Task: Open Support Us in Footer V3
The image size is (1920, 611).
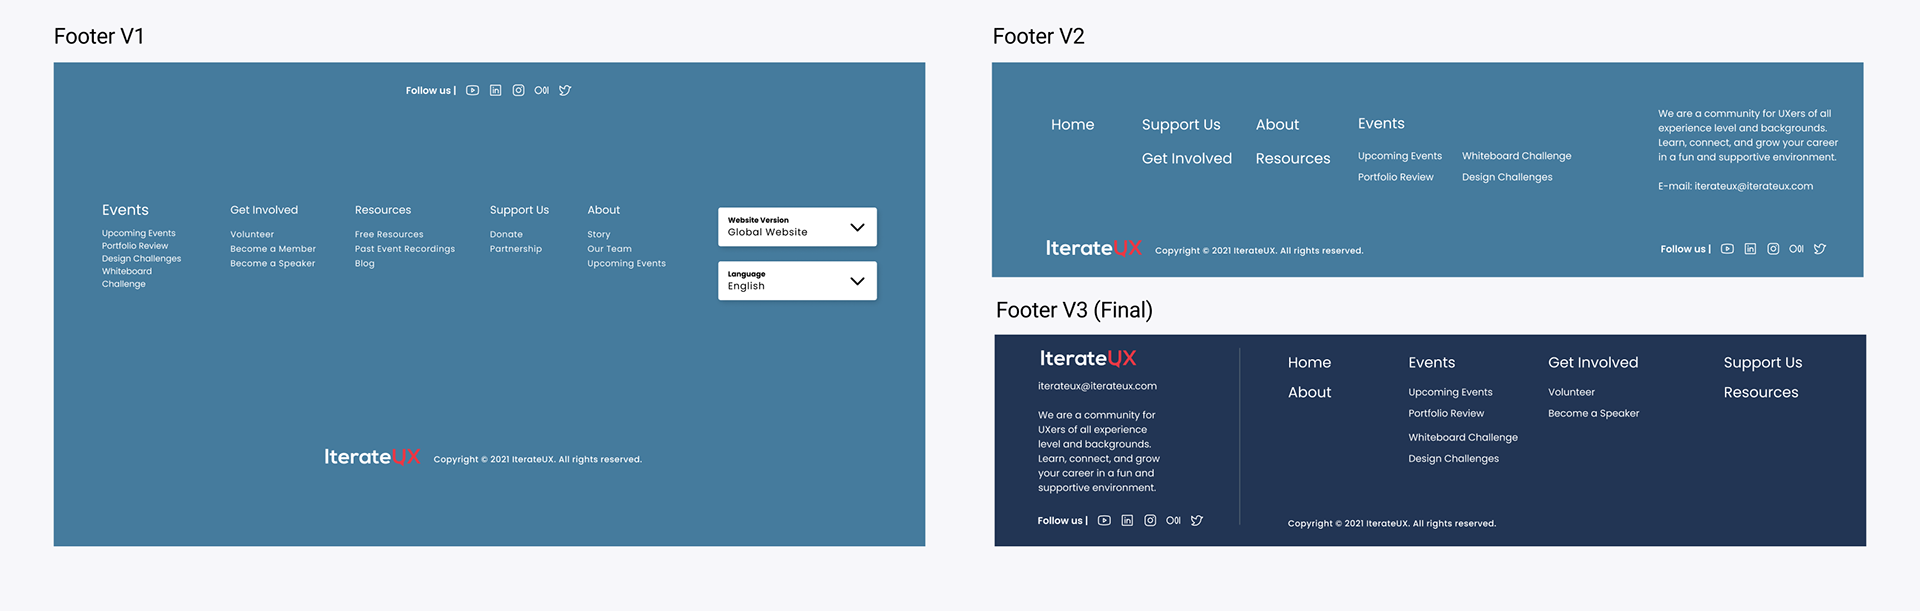Action: (1762, 362)
